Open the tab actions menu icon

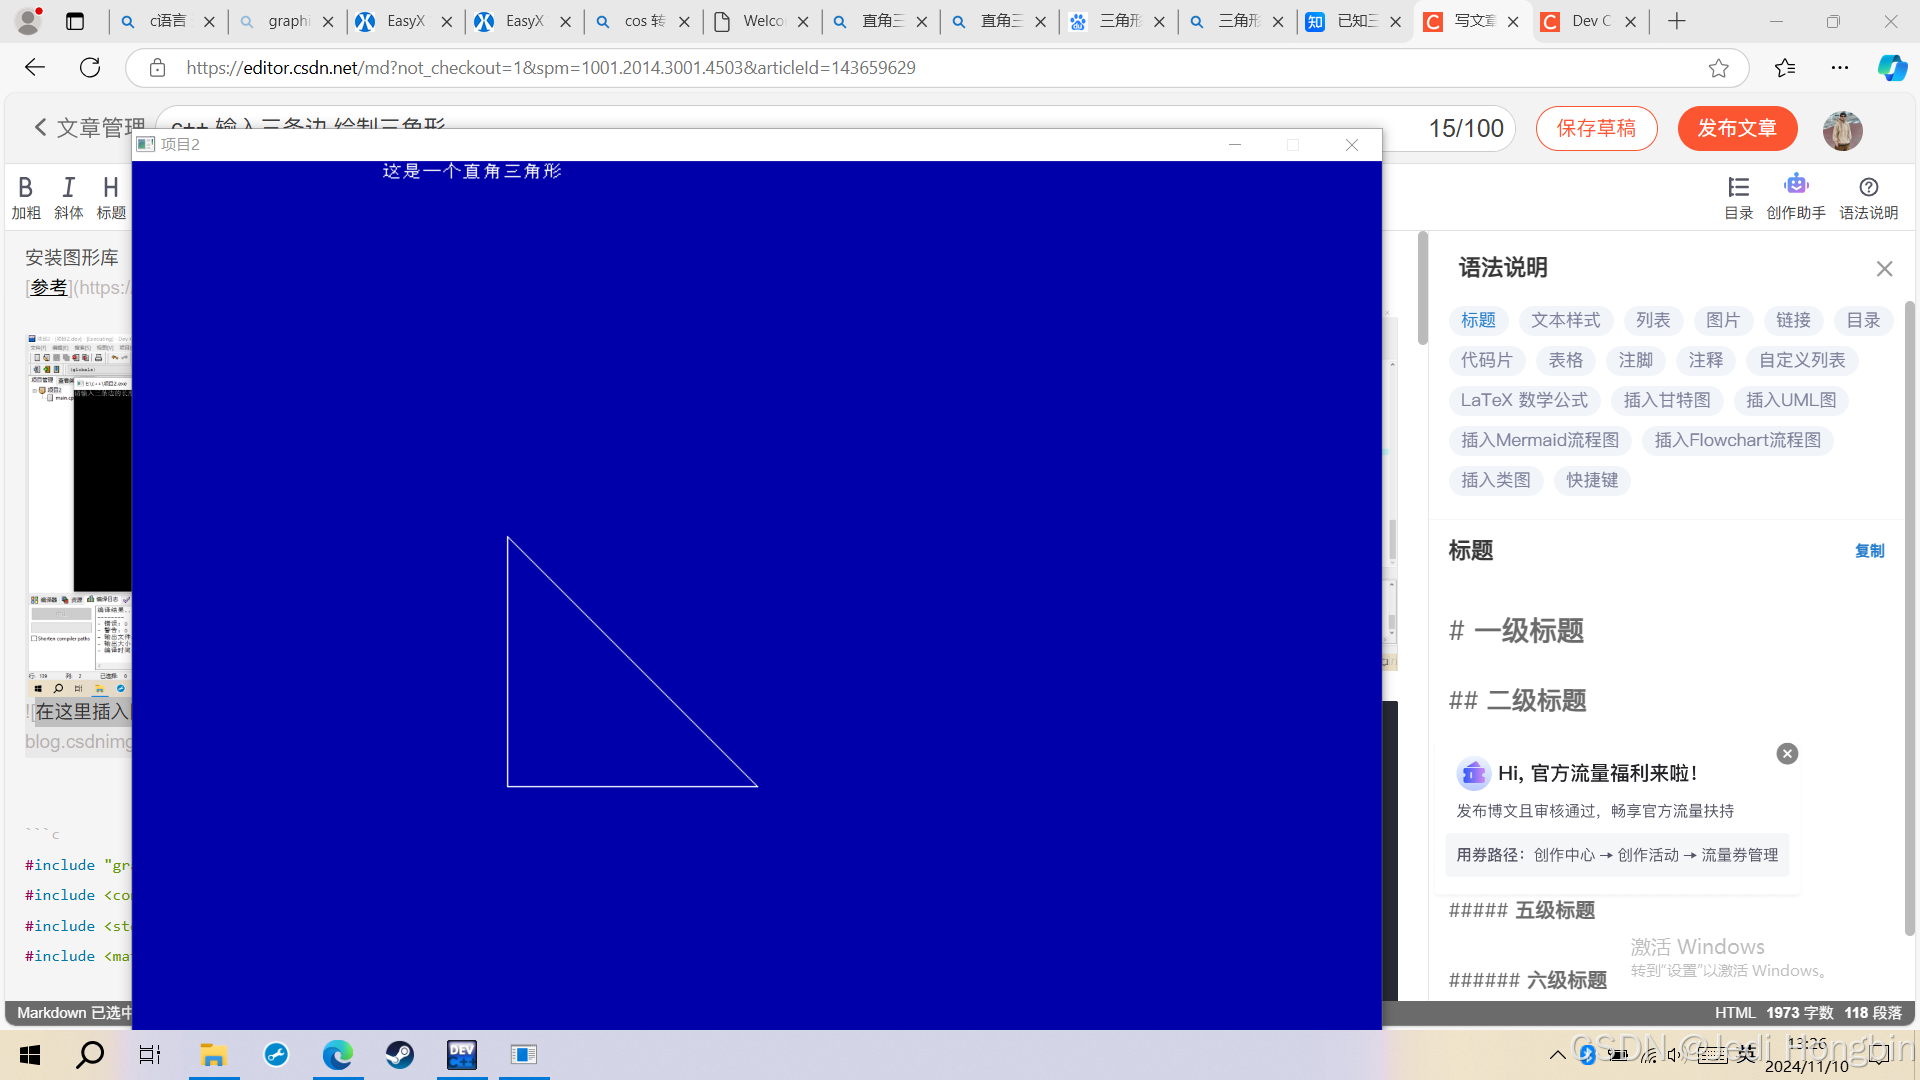coord(75,21)
